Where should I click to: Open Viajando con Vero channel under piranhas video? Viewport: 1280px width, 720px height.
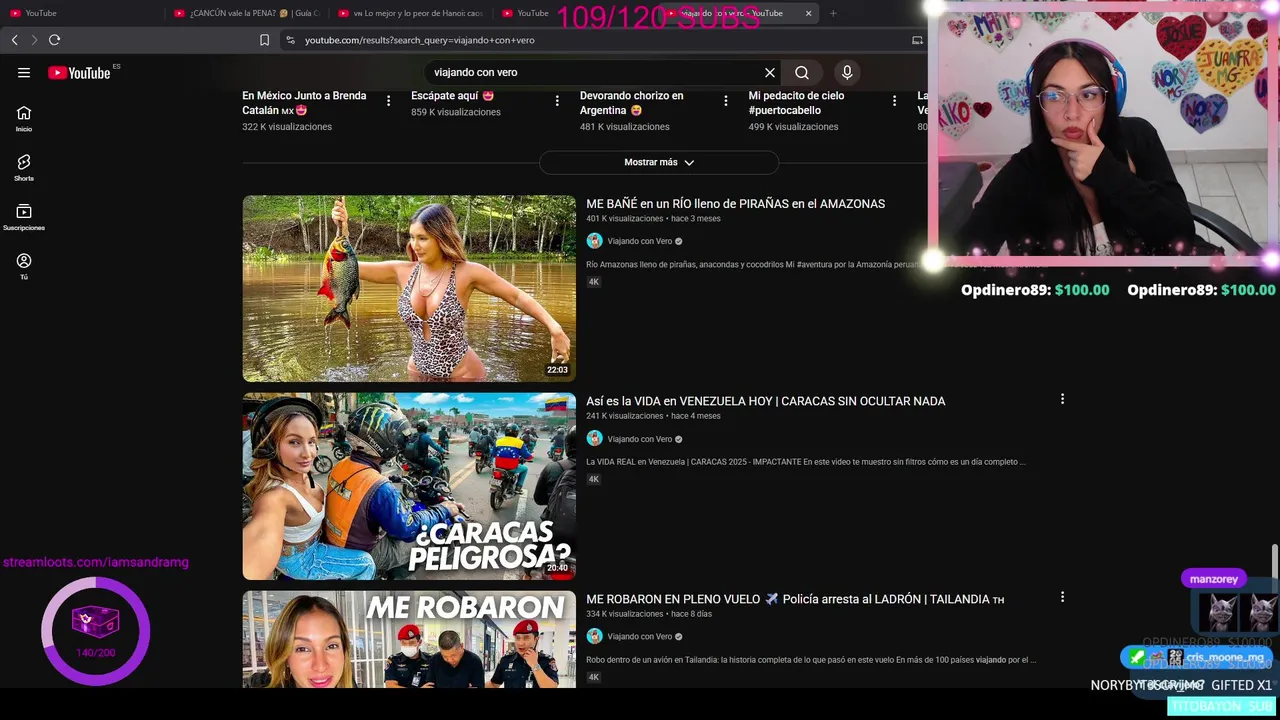coord(639,241)
